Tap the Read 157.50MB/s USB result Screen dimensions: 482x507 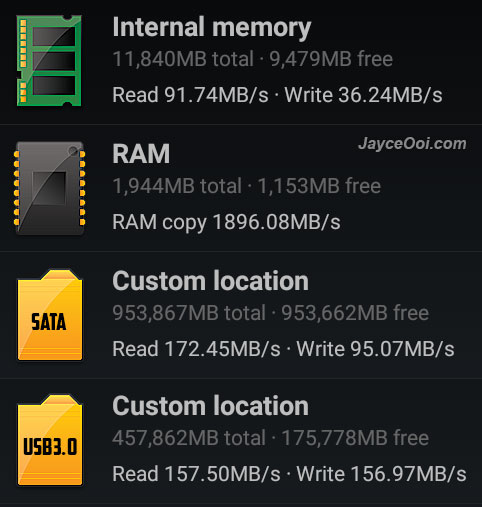(196, 474)
